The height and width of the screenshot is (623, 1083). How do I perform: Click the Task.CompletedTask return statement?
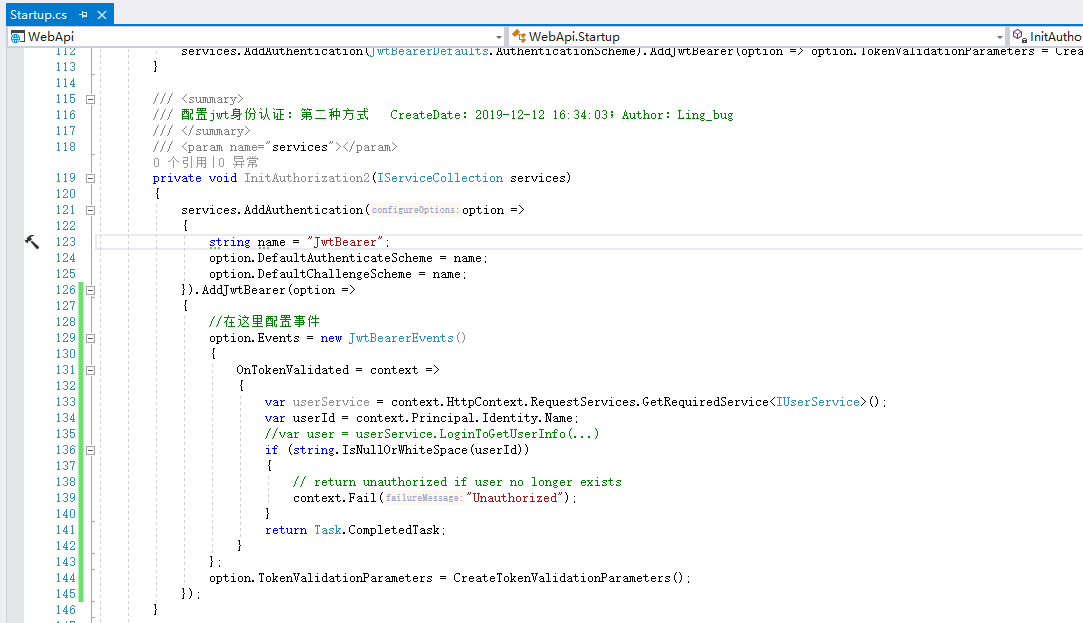(x=355, y=530)
